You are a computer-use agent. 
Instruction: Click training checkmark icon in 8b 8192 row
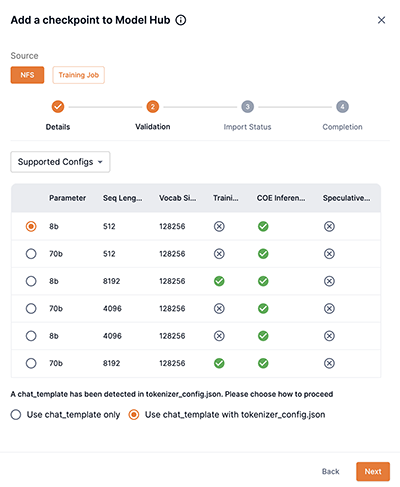coord(219,281)
